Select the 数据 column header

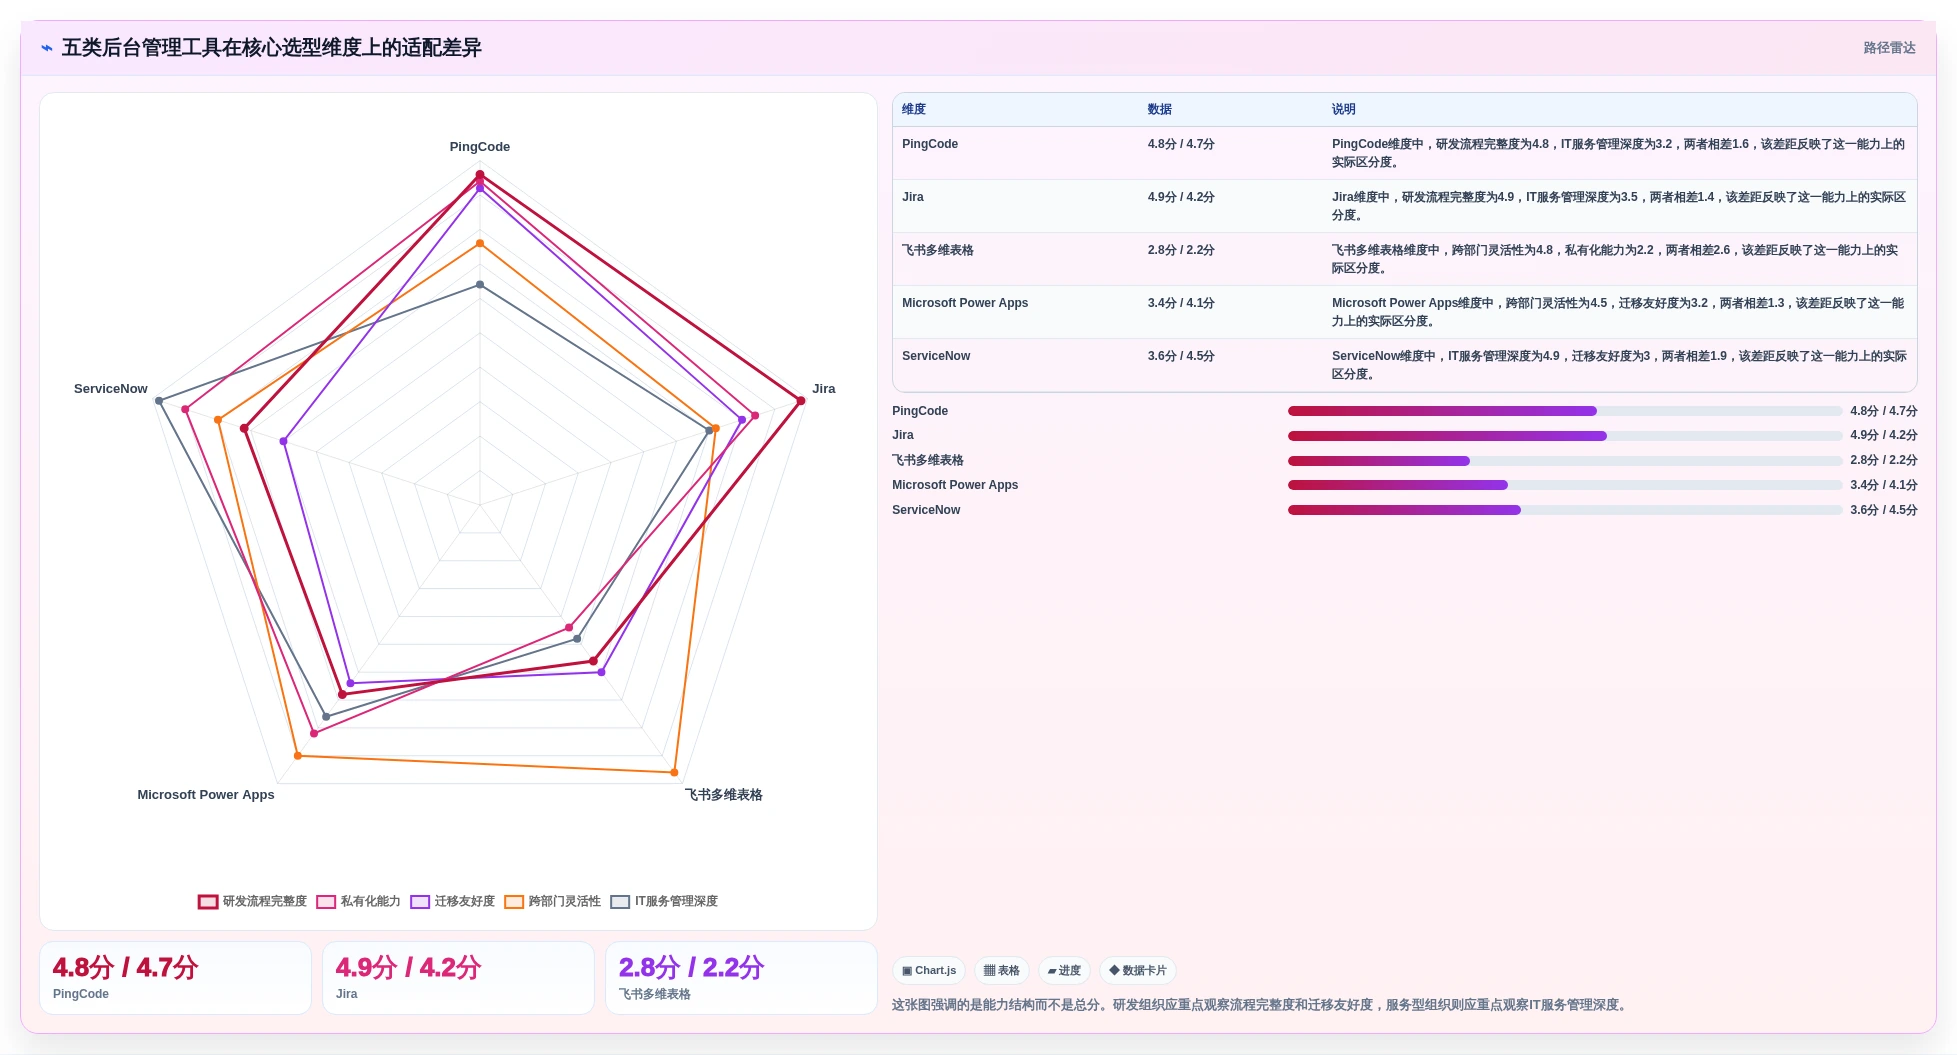pos(1160,109)
